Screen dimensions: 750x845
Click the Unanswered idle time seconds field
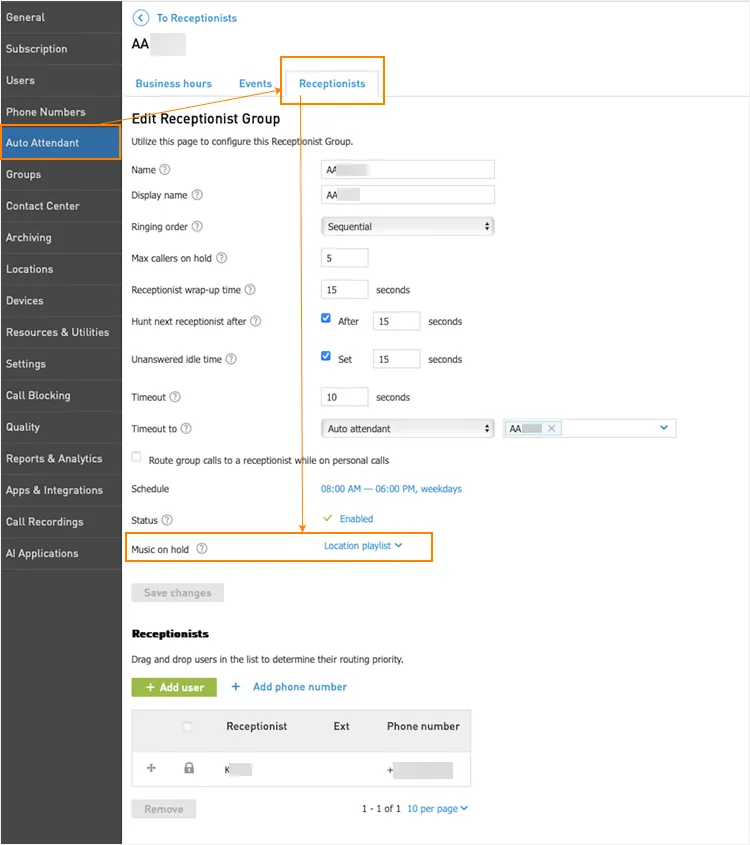[397, 359]
